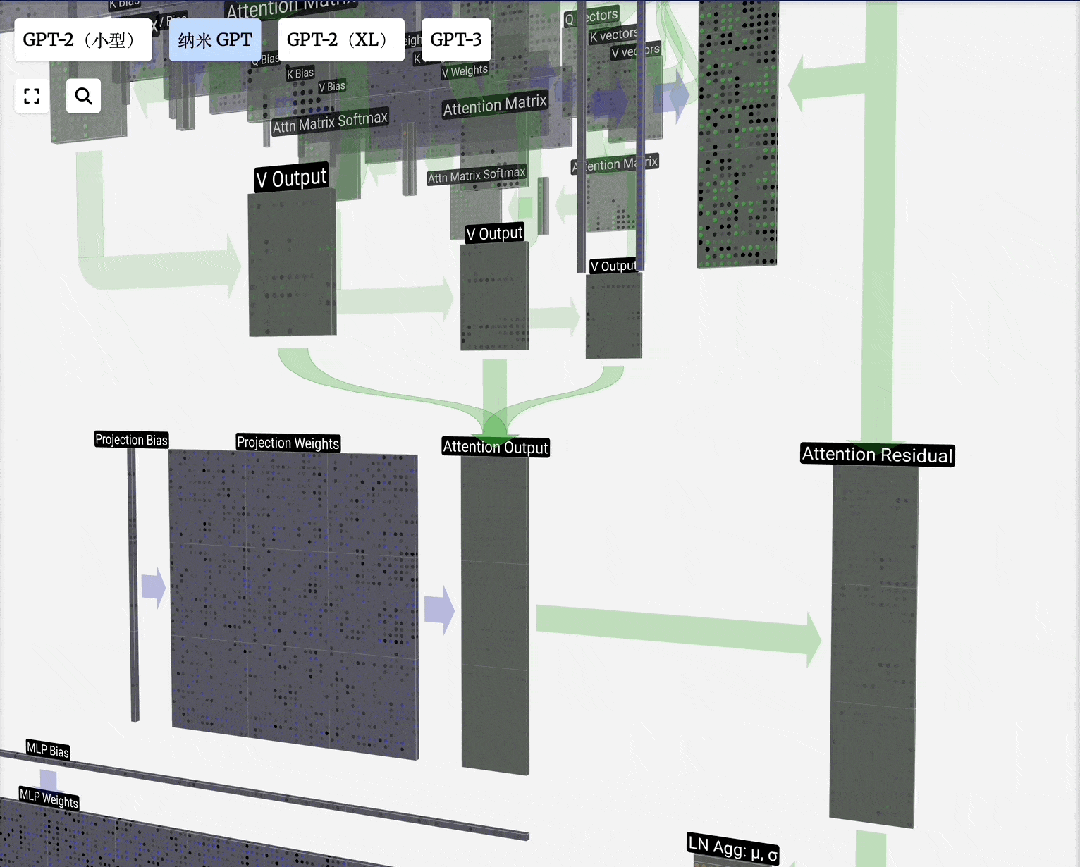Click the Projection Weights matrix block
1080x867 pixels.
pyautogui.click(x=294, y=602)
